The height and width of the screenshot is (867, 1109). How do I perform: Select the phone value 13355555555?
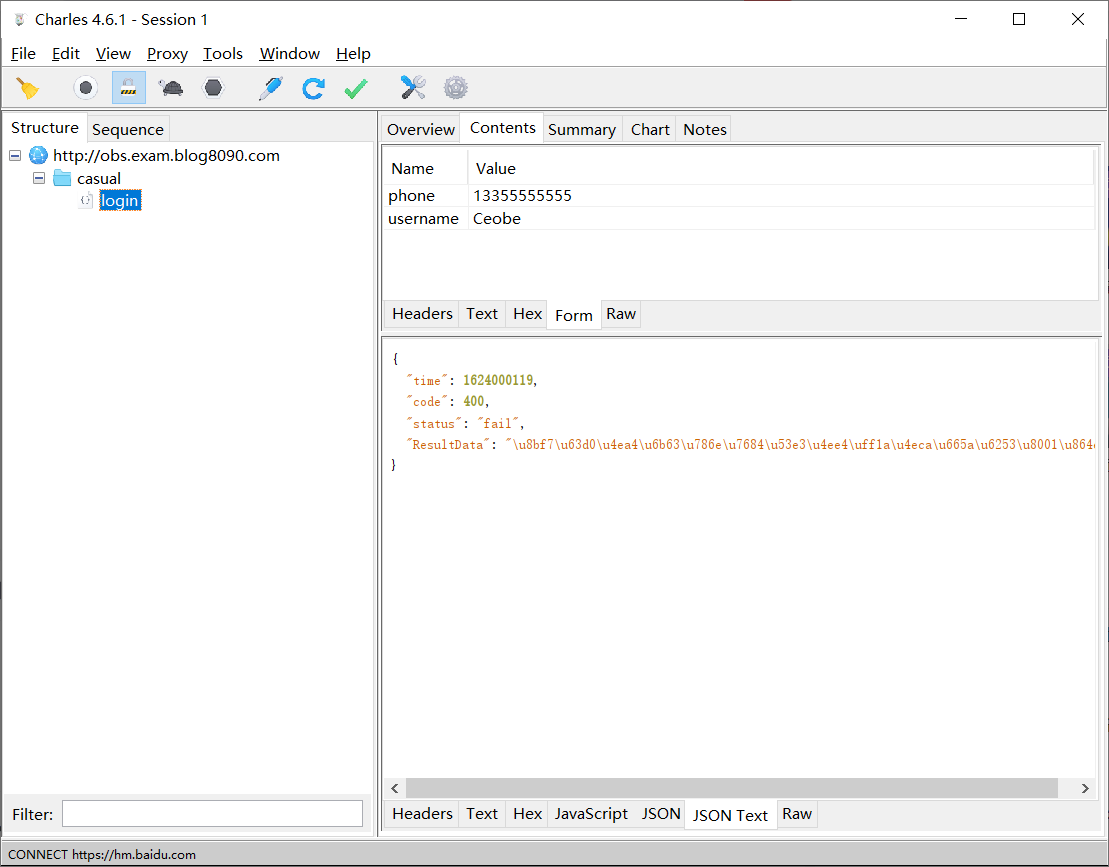[x=522, y=196]
